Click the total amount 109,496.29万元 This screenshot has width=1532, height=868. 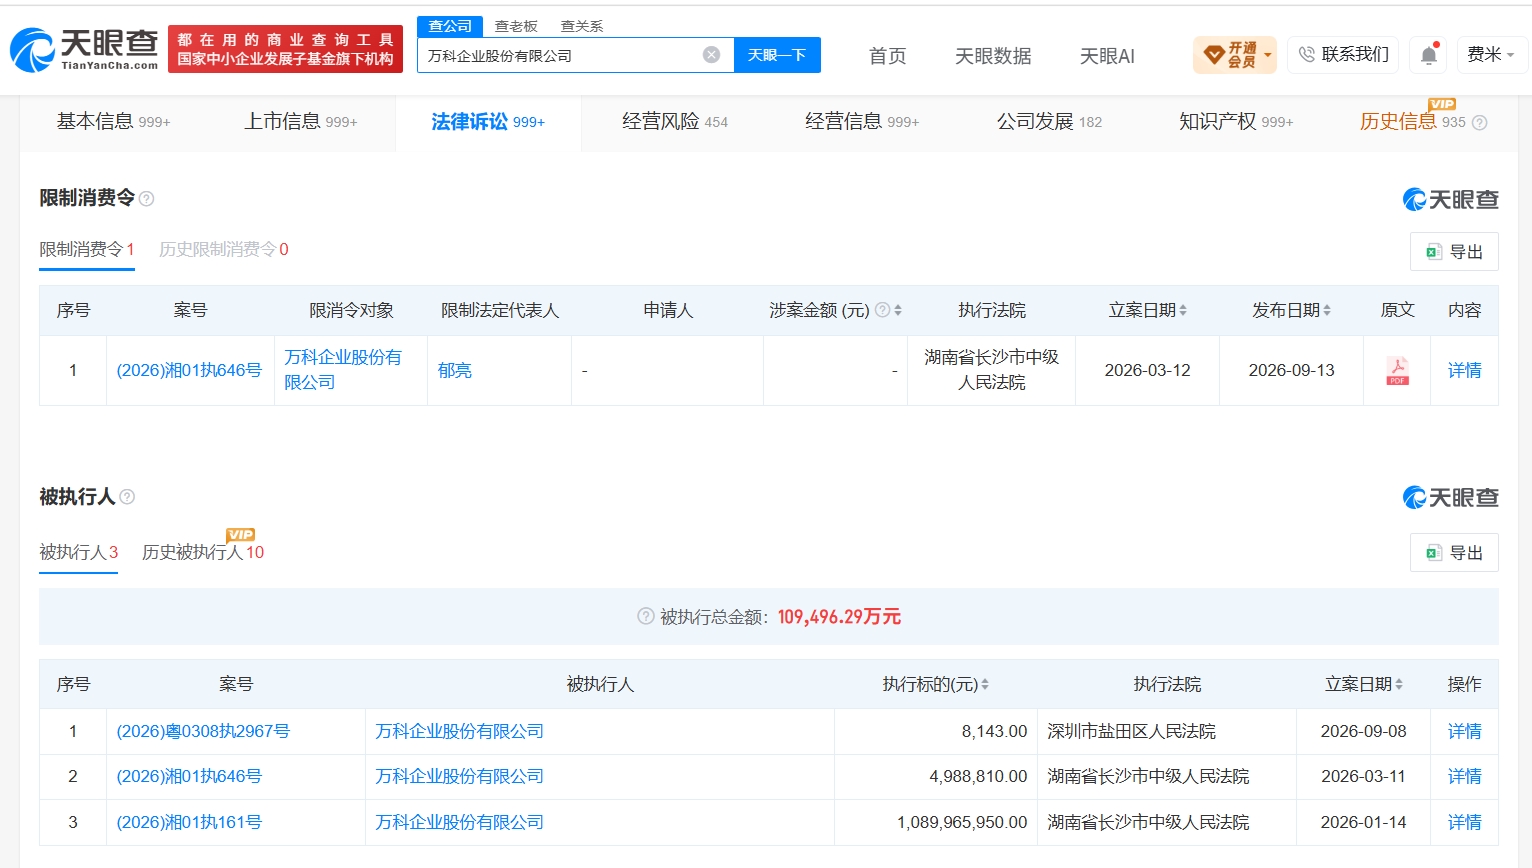point(839,617)
